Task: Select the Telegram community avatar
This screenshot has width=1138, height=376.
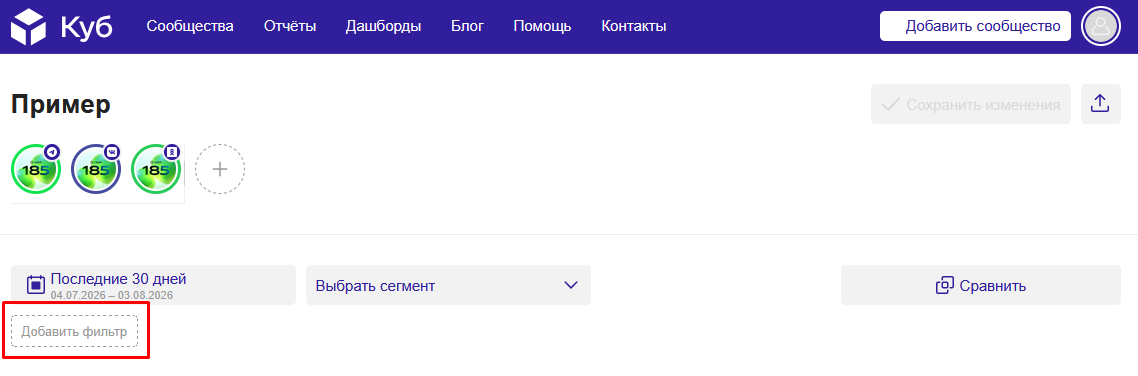Action: click(x=36, y=168)
